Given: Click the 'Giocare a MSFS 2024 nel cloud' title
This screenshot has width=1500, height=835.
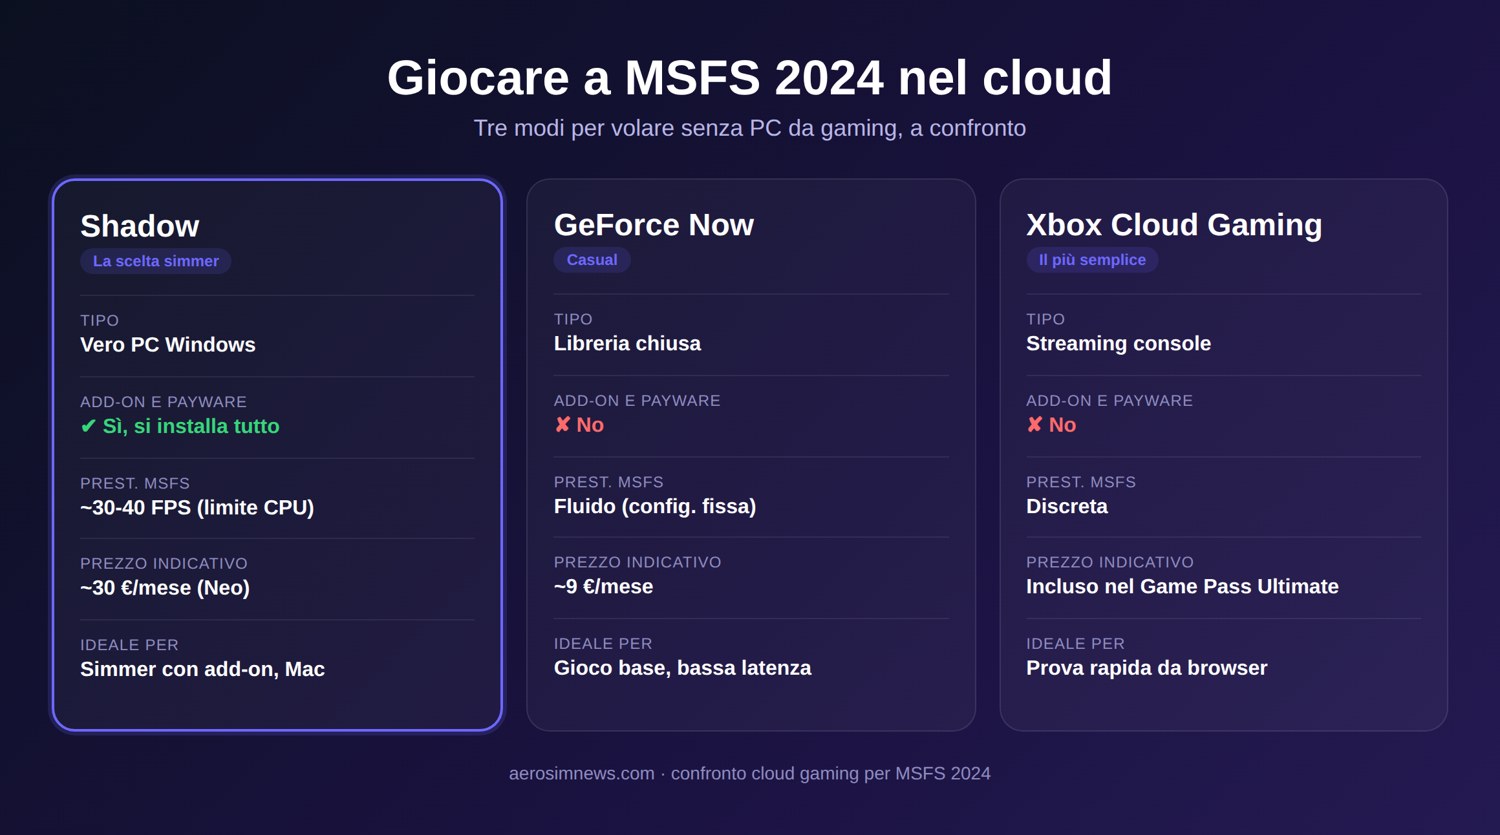Looking at the screenshot, I should [x=749, y=78].
